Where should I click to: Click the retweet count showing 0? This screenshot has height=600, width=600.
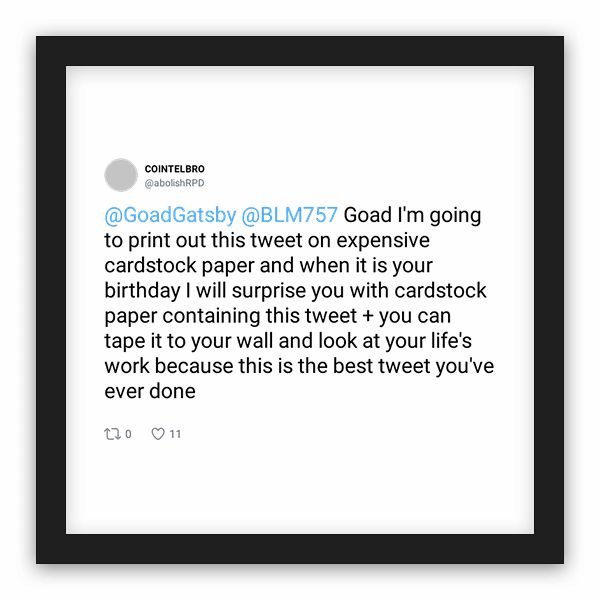pos(128,434)
